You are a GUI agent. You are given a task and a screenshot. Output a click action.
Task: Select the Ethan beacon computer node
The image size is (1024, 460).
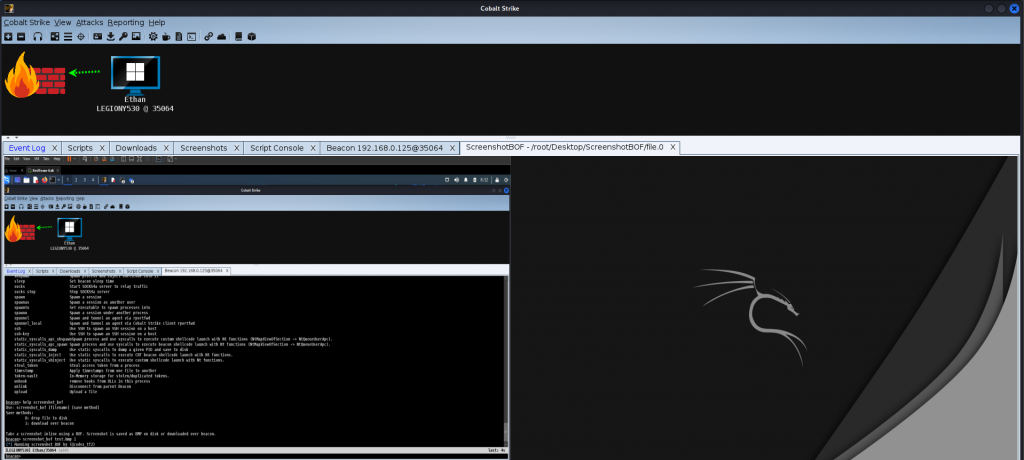click(x=135, y=77)
